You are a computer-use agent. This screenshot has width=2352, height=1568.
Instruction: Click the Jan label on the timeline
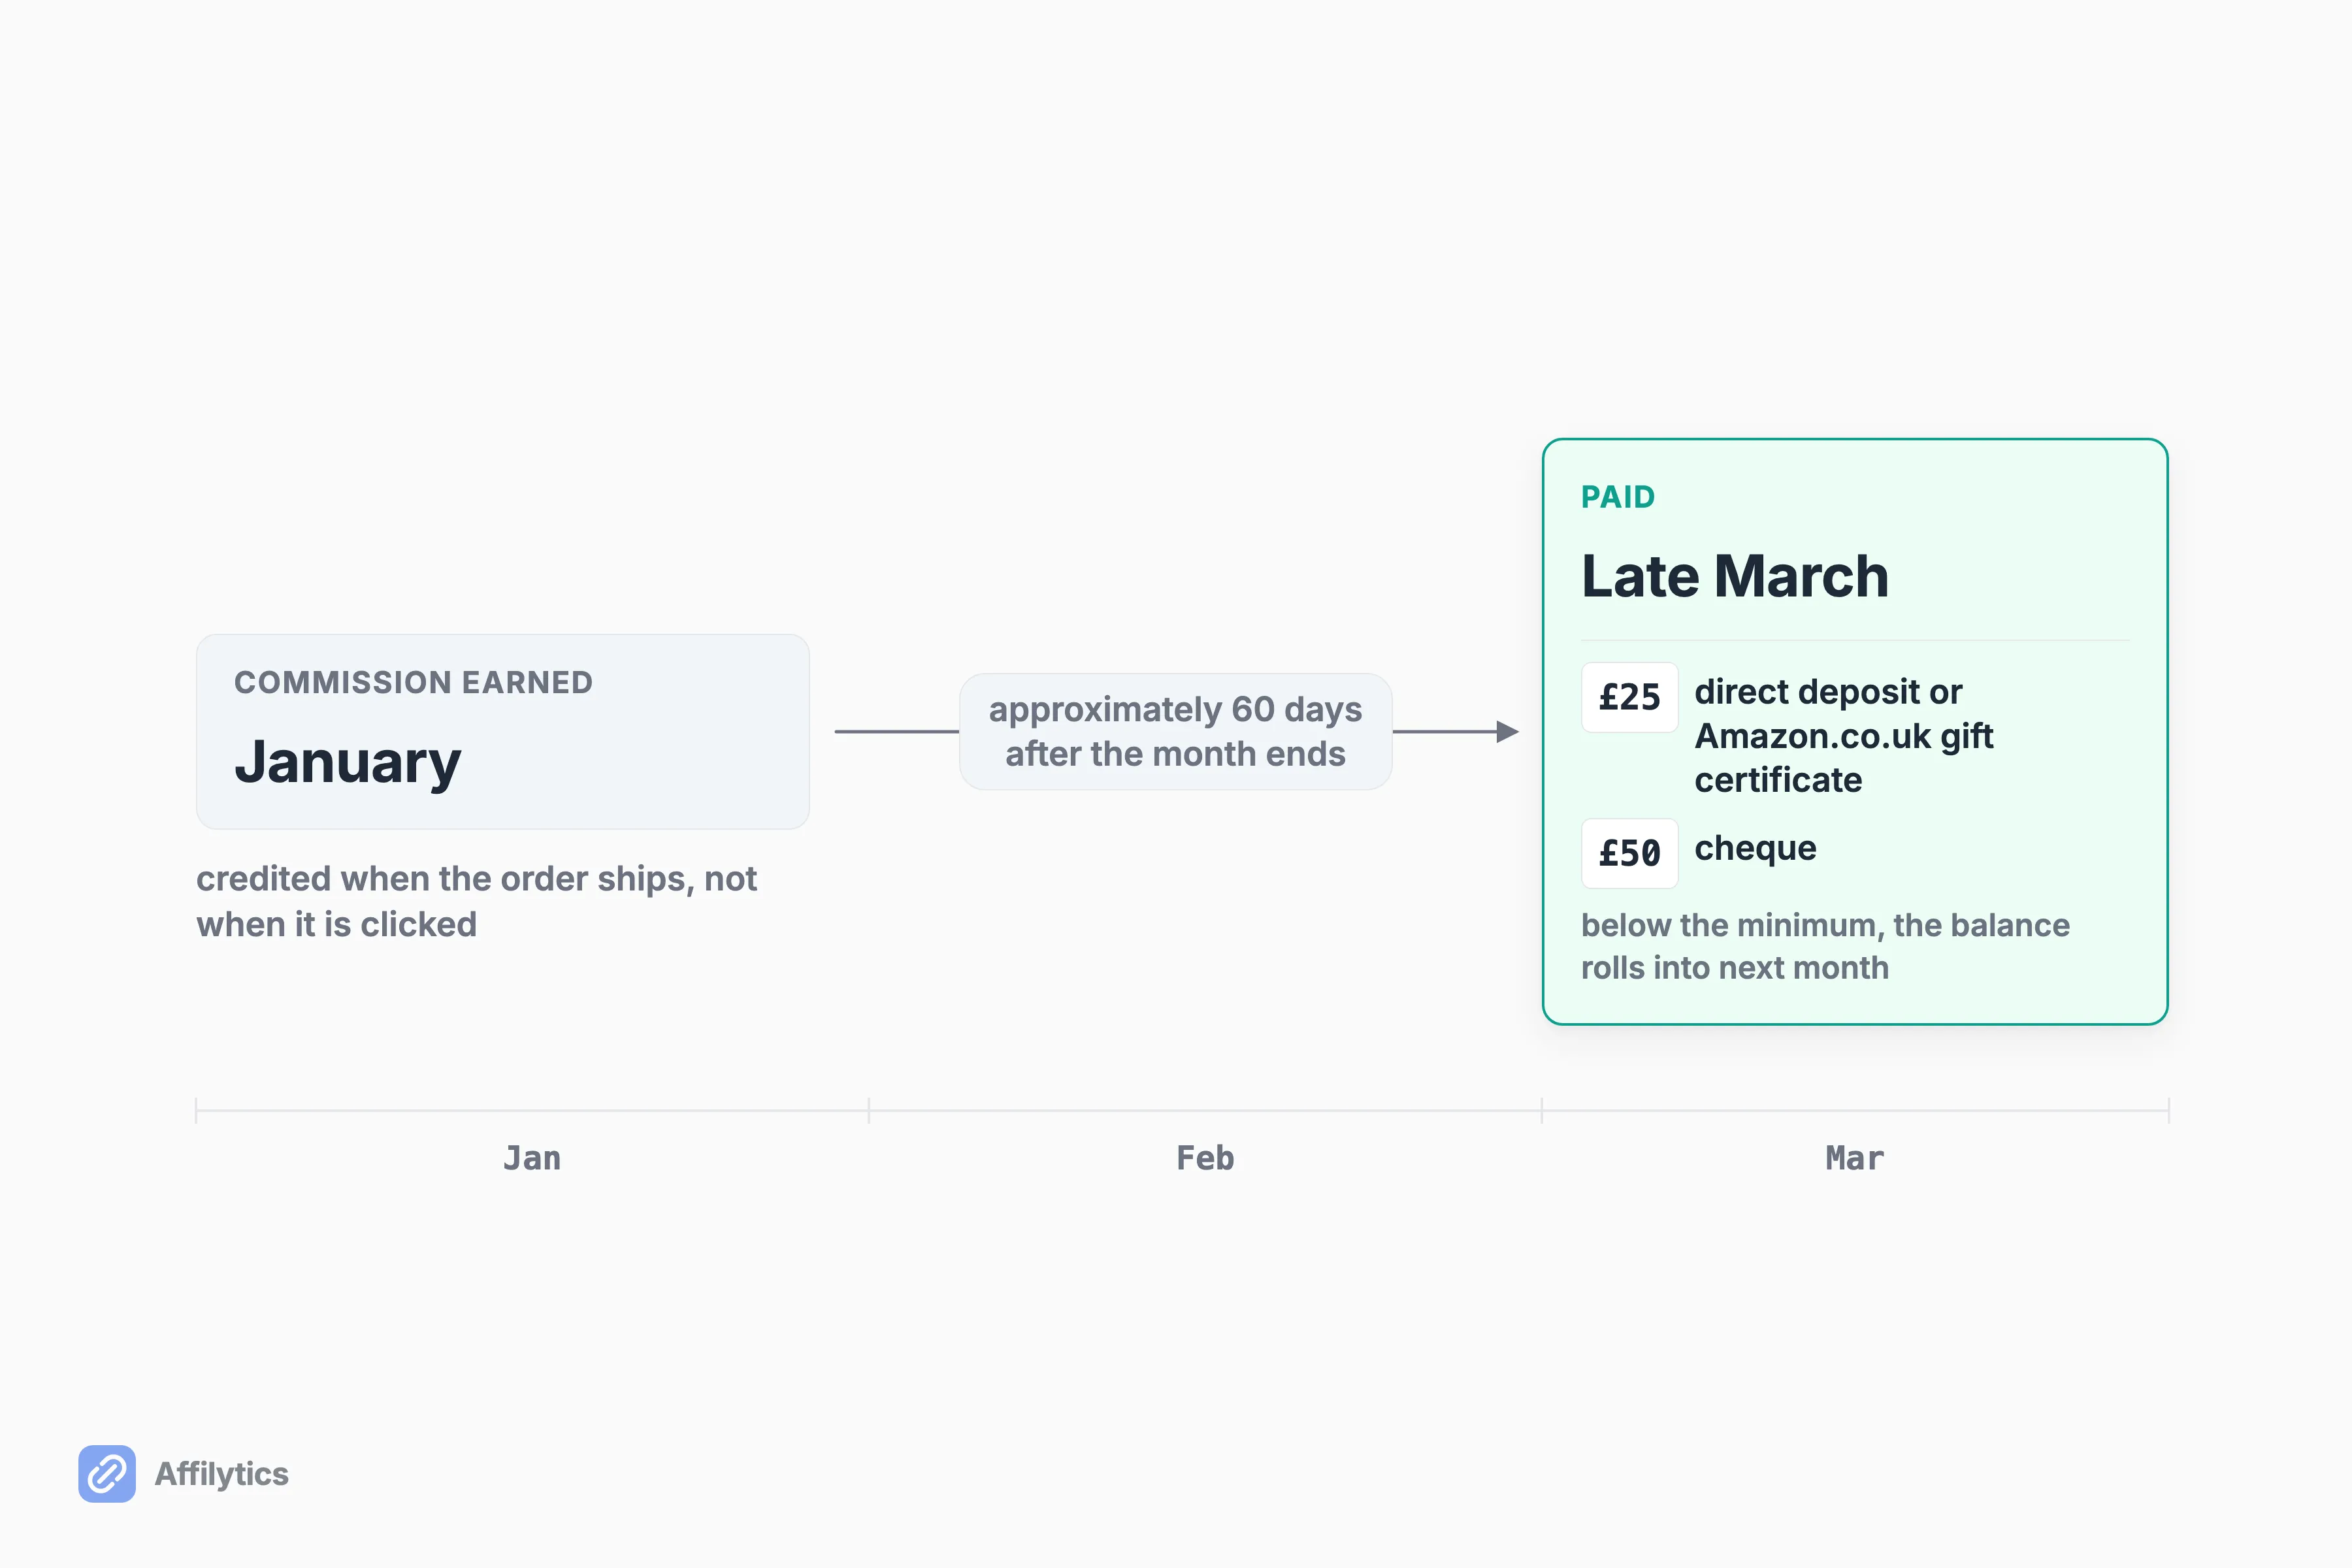[532, 1158]
